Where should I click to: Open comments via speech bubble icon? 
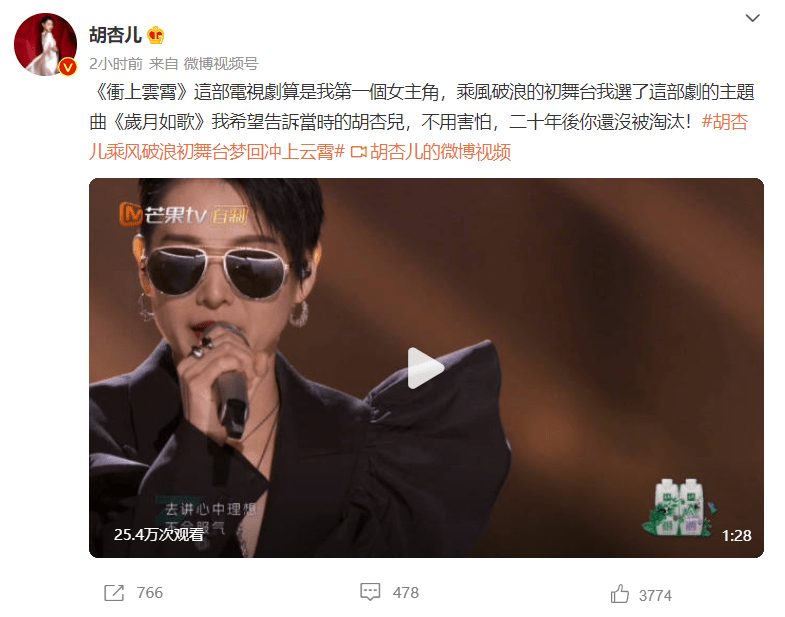[x=370, y=592]
